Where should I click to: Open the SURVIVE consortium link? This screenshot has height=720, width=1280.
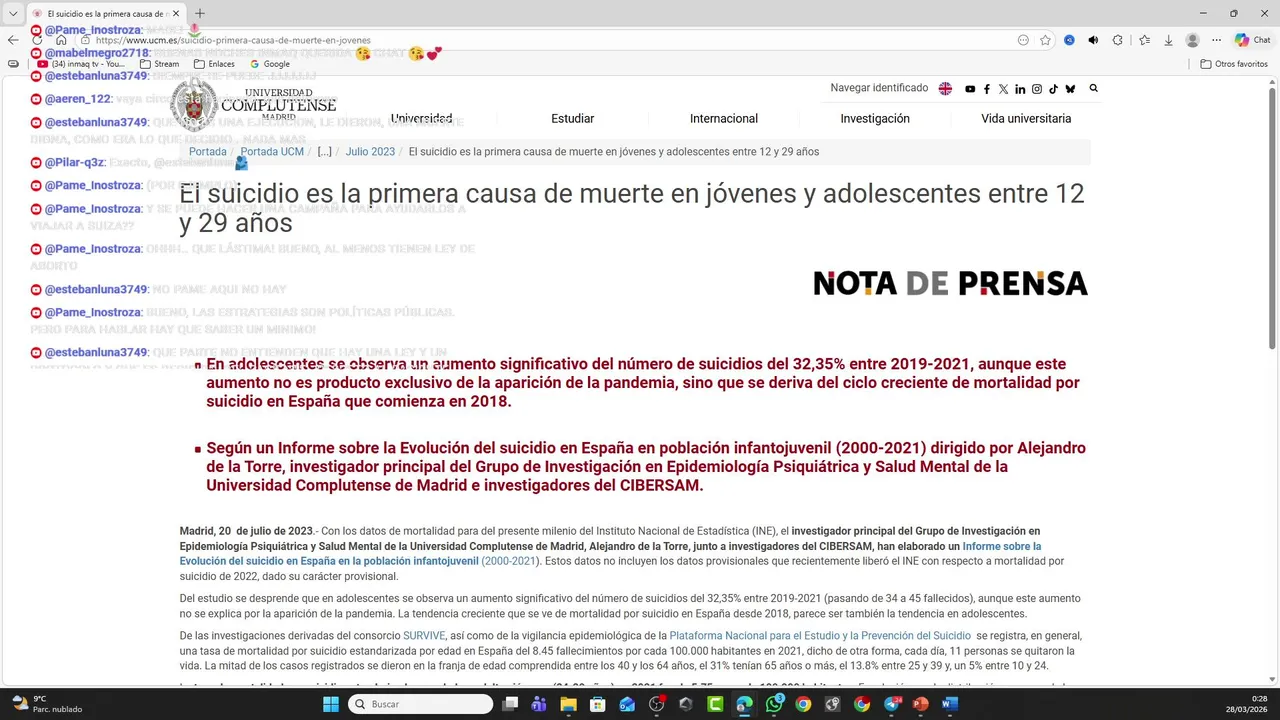[x=424, y=636]
